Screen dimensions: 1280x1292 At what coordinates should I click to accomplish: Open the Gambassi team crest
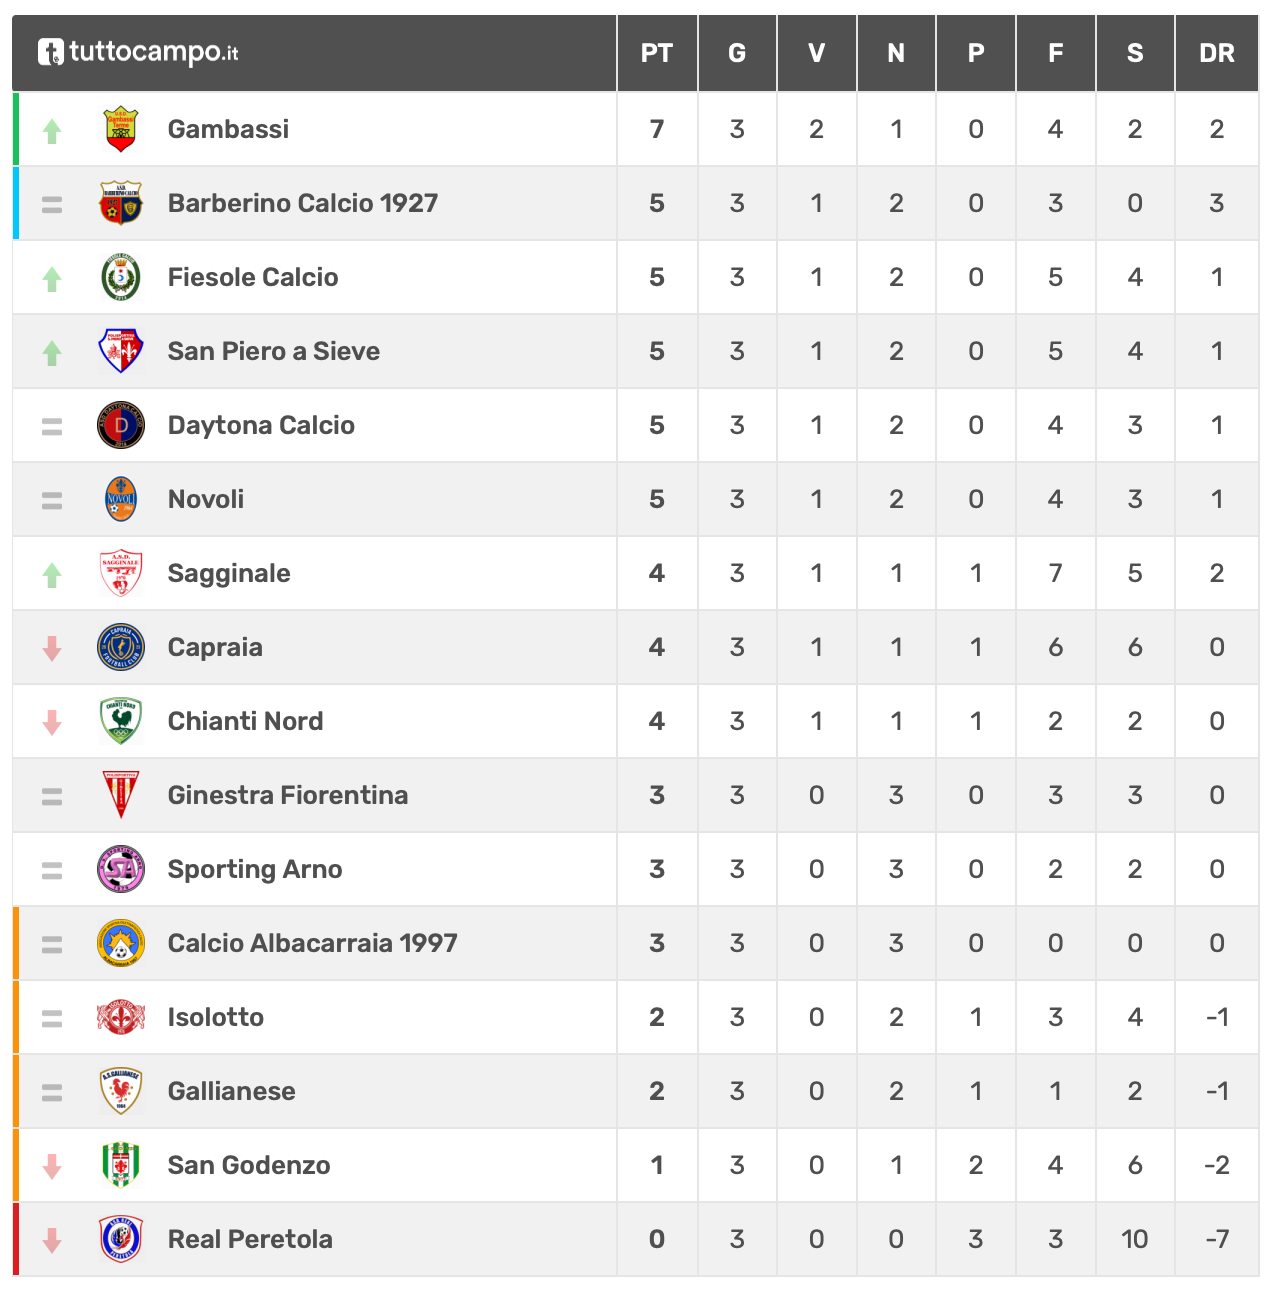[121, 129]
